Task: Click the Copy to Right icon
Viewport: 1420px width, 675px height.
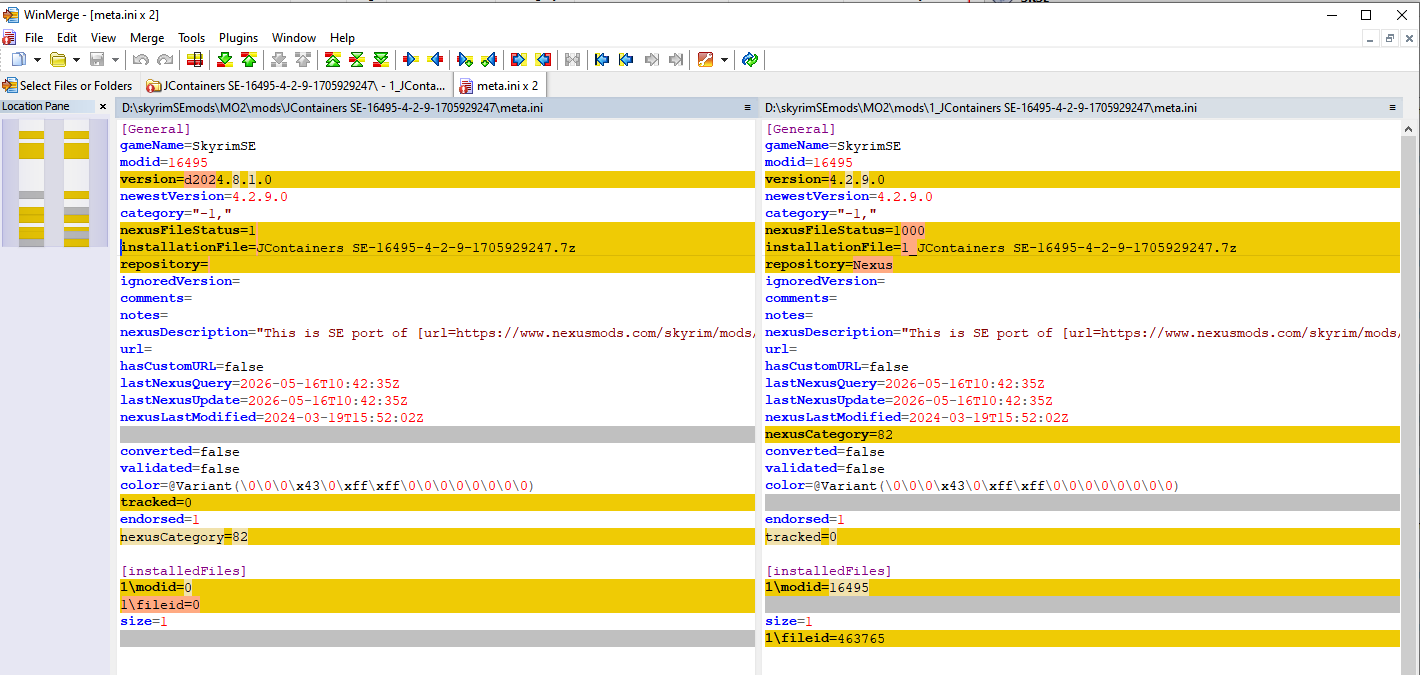Action: pyautogui.click(x=411, y=60)
